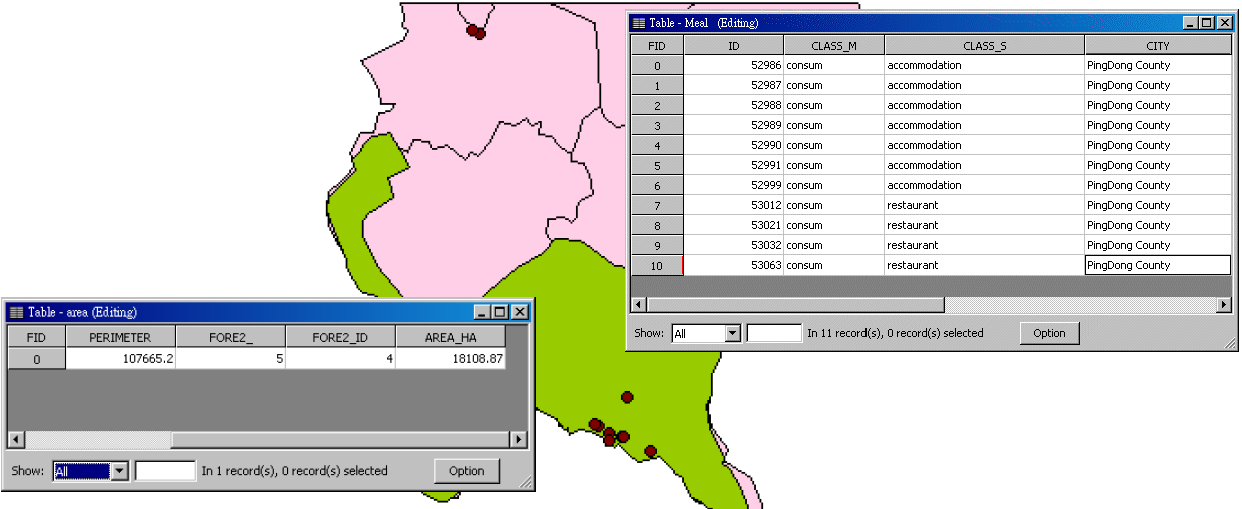This screenshot has height=509, width=1242.
Task: Open the Show dropdown in the area table
Action: 121,471
